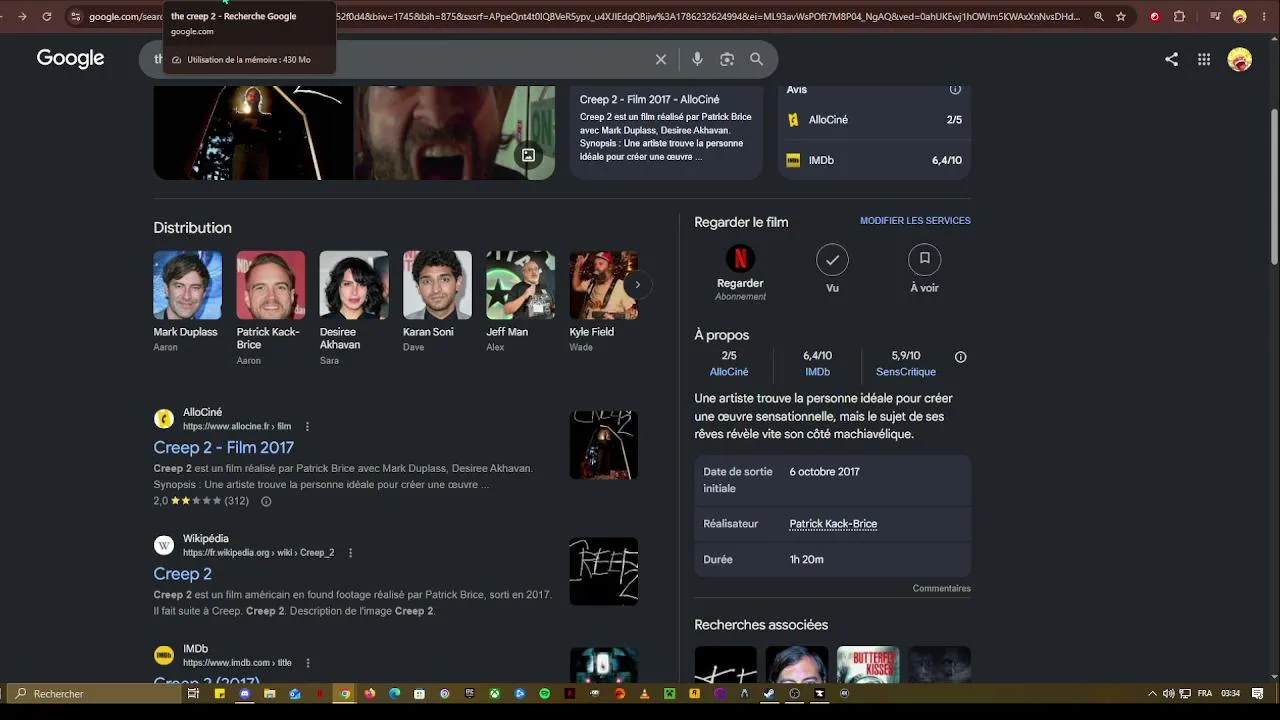The height and width of the screenshot is (720, 1280).
Task: Open the Google apps grid
Action: pyautogui.click(x=1204, y=60)
